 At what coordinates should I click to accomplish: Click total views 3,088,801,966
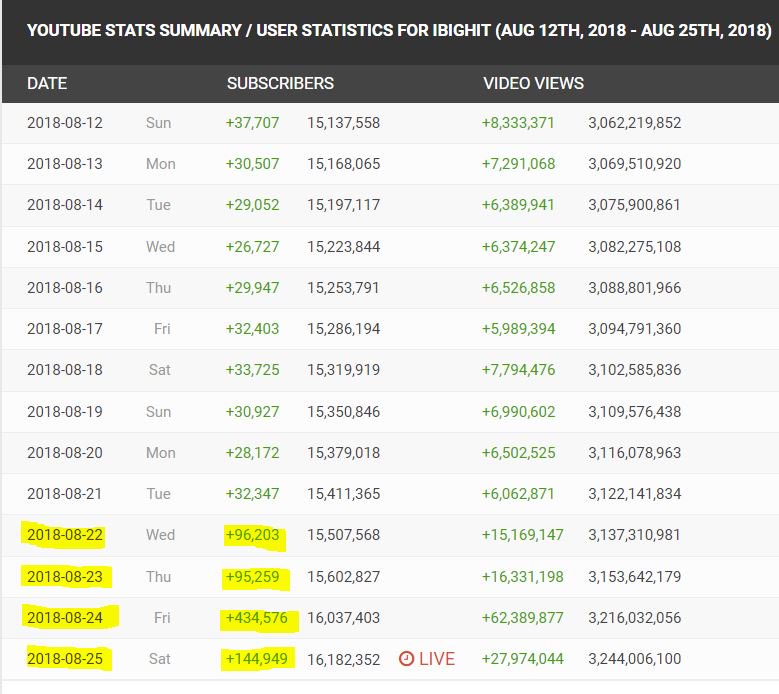pos(634,288)
